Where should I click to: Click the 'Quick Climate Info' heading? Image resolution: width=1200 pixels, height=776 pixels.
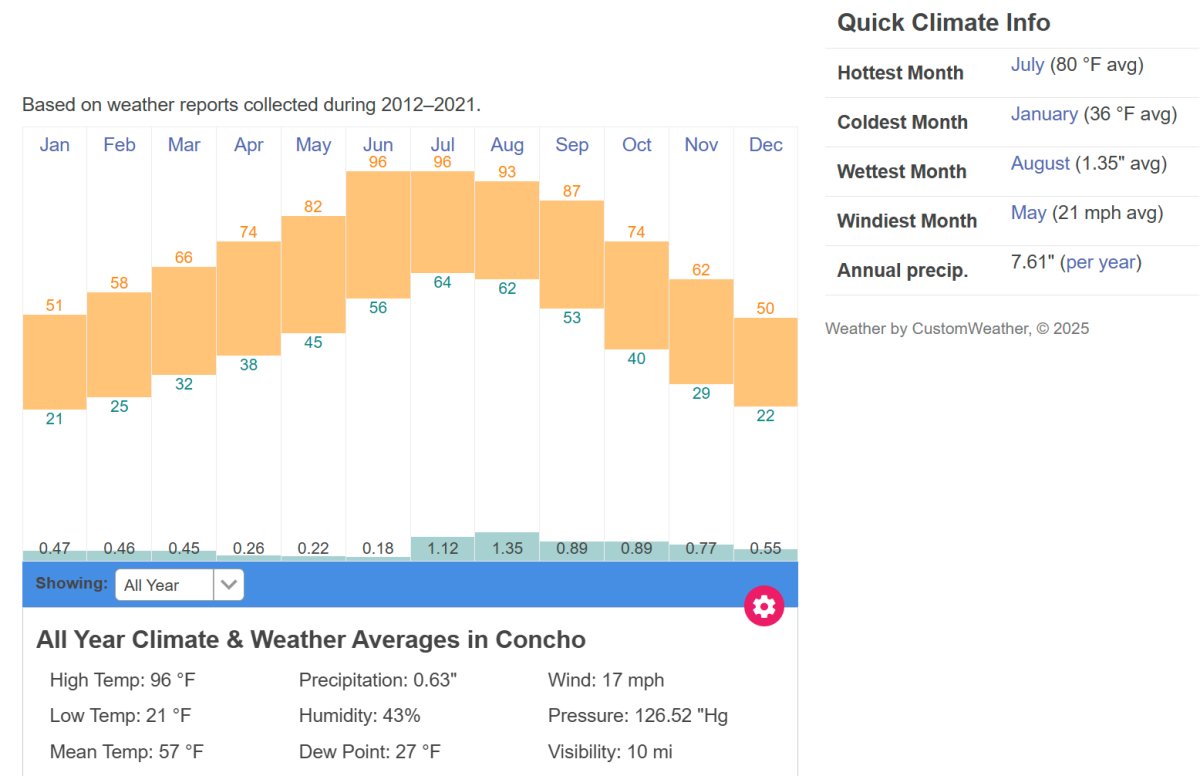click(x=943, y=22)
